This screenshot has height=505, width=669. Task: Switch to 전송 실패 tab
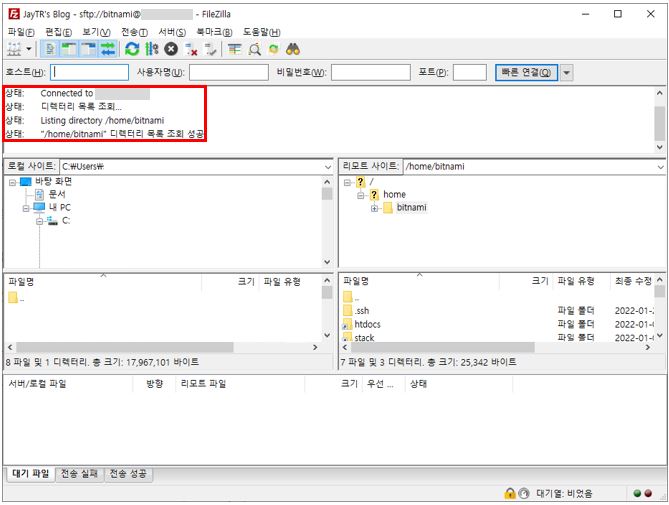tap(79, 474)
